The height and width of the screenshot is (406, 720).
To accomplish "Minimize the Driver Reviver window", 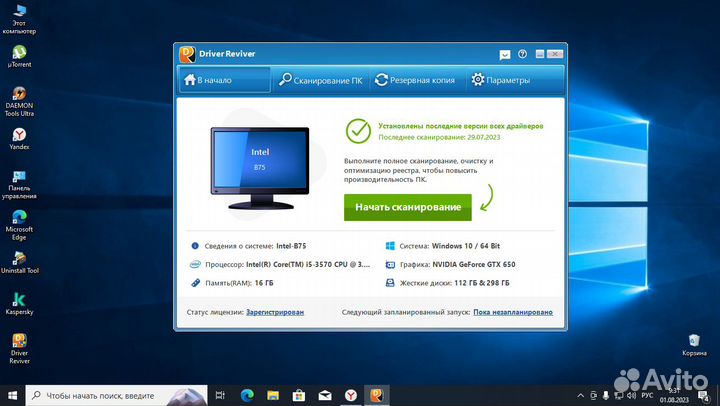I will coord(540,54).
